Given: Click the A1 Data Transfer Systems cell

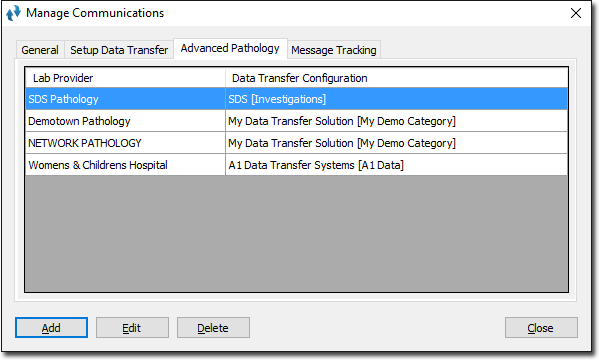Looking at the screenshot, I should click(397, 165).
